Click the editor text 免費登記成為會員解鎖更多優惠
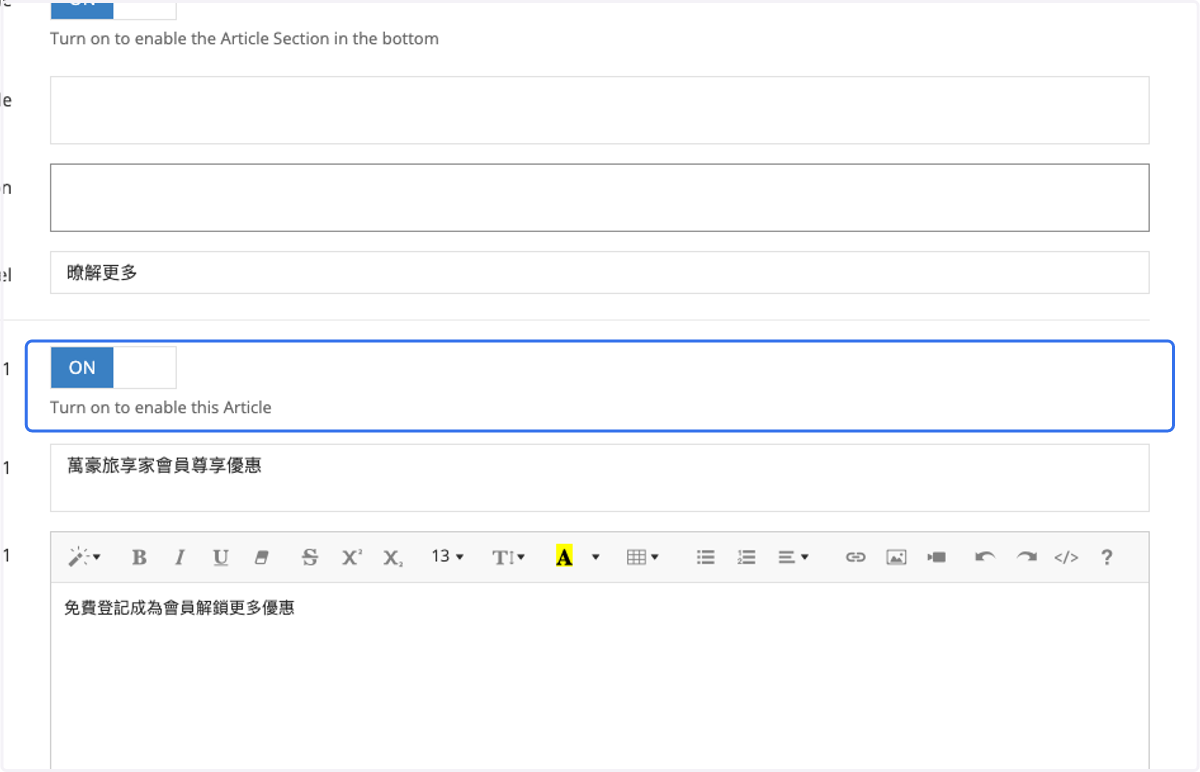 pos(179,607)
